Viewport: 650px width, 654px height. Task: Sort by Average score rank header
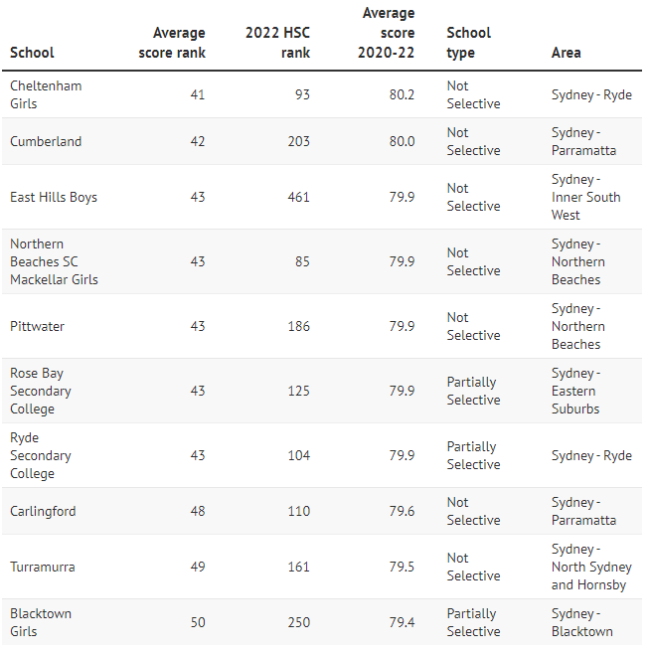(172, 43)
